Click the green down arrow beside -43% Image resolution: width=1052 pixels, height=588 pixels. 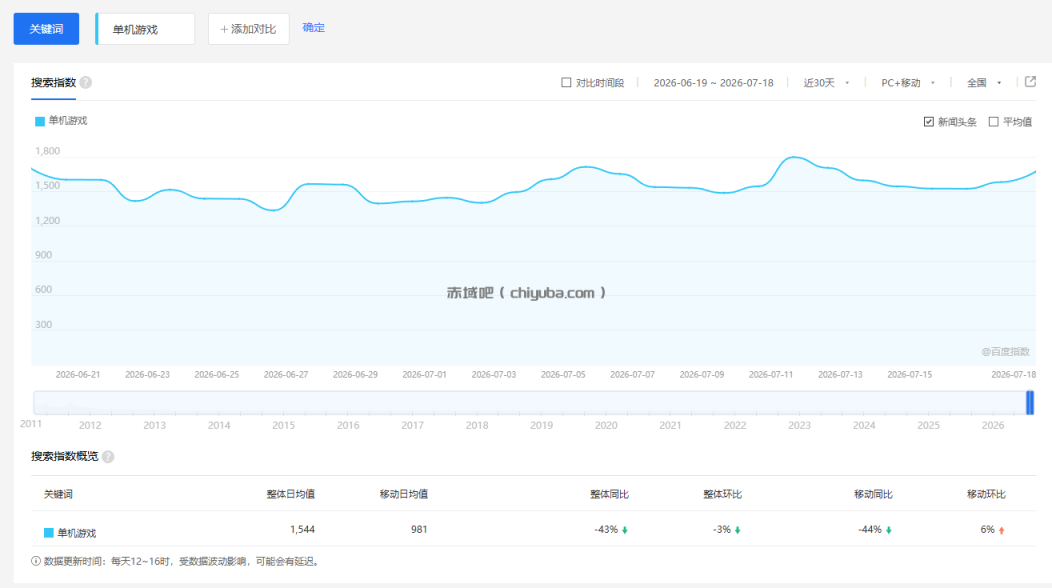tap(625, 530)
